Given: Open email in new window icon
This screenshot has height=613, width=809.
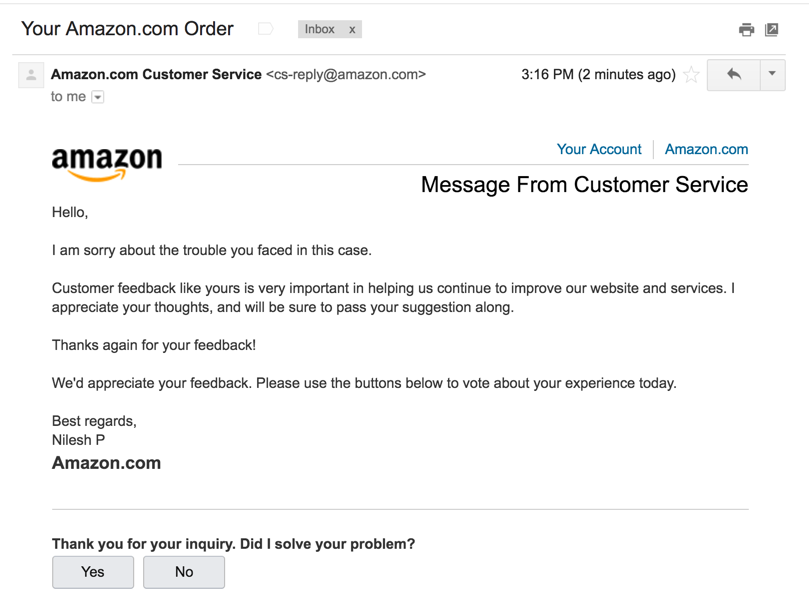Looking at the screenshot, I should [772, 30].
